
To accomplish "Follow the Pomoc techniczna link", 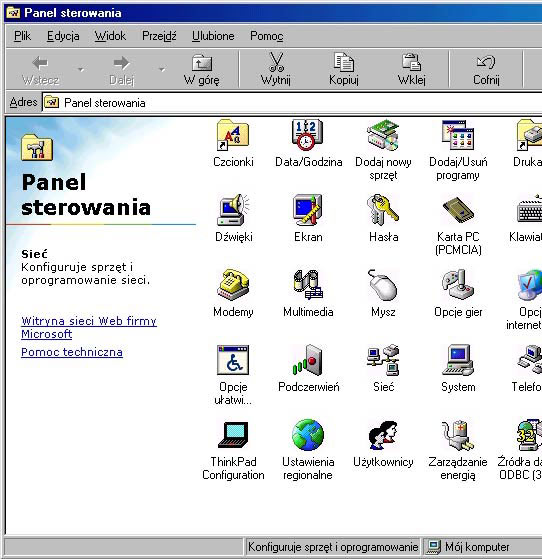I will 72,352.
